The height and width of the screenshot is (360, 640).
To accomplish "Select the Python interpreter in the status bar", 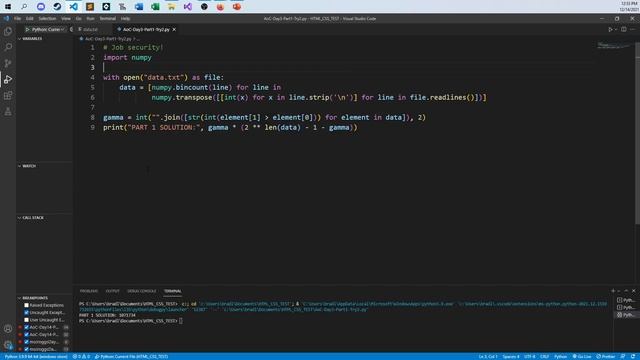I will pyautogui.click(x=36, y=357).
